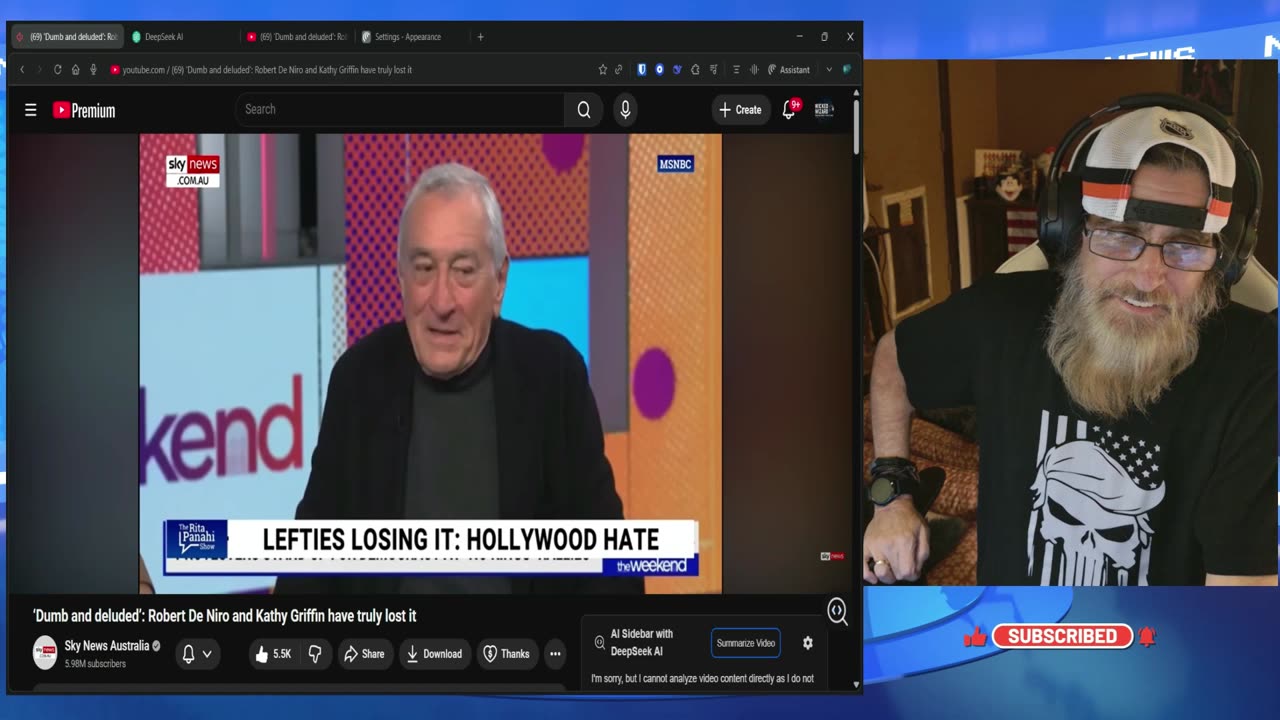
Task: Select the first '(69) Dumb and deluded' tab
Action: [x=66, y=37]
